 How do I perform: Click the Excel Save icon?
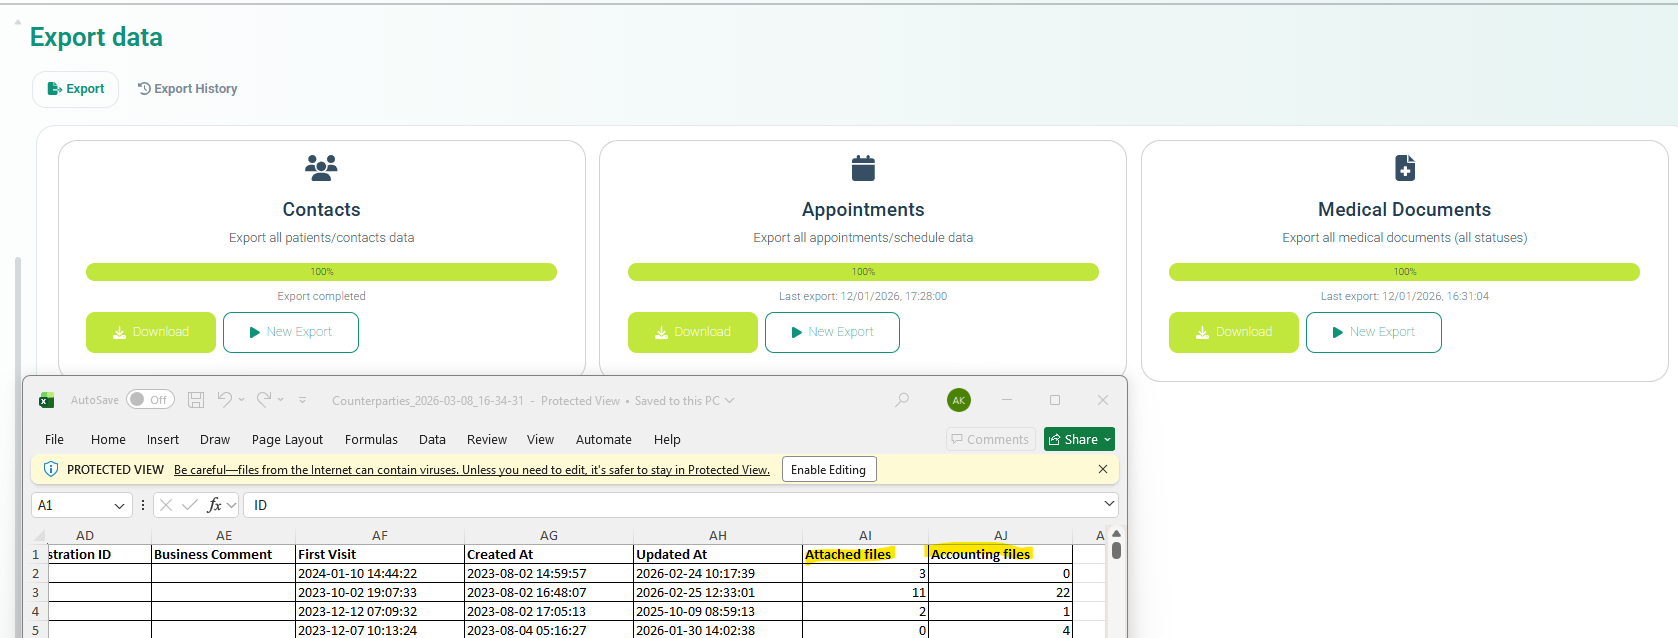196,400
